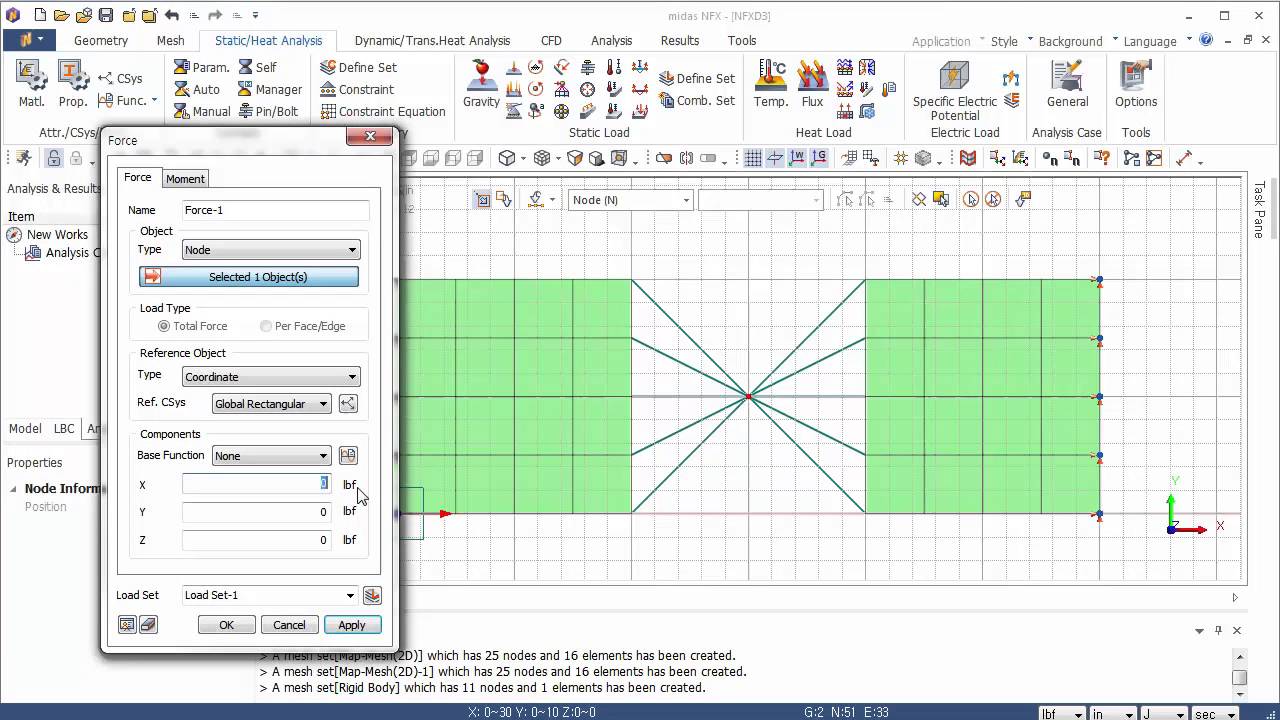This screenshot has width=1280, height=720.
Task: Click the undo arrow in title bar
Action: click(172, 16)
